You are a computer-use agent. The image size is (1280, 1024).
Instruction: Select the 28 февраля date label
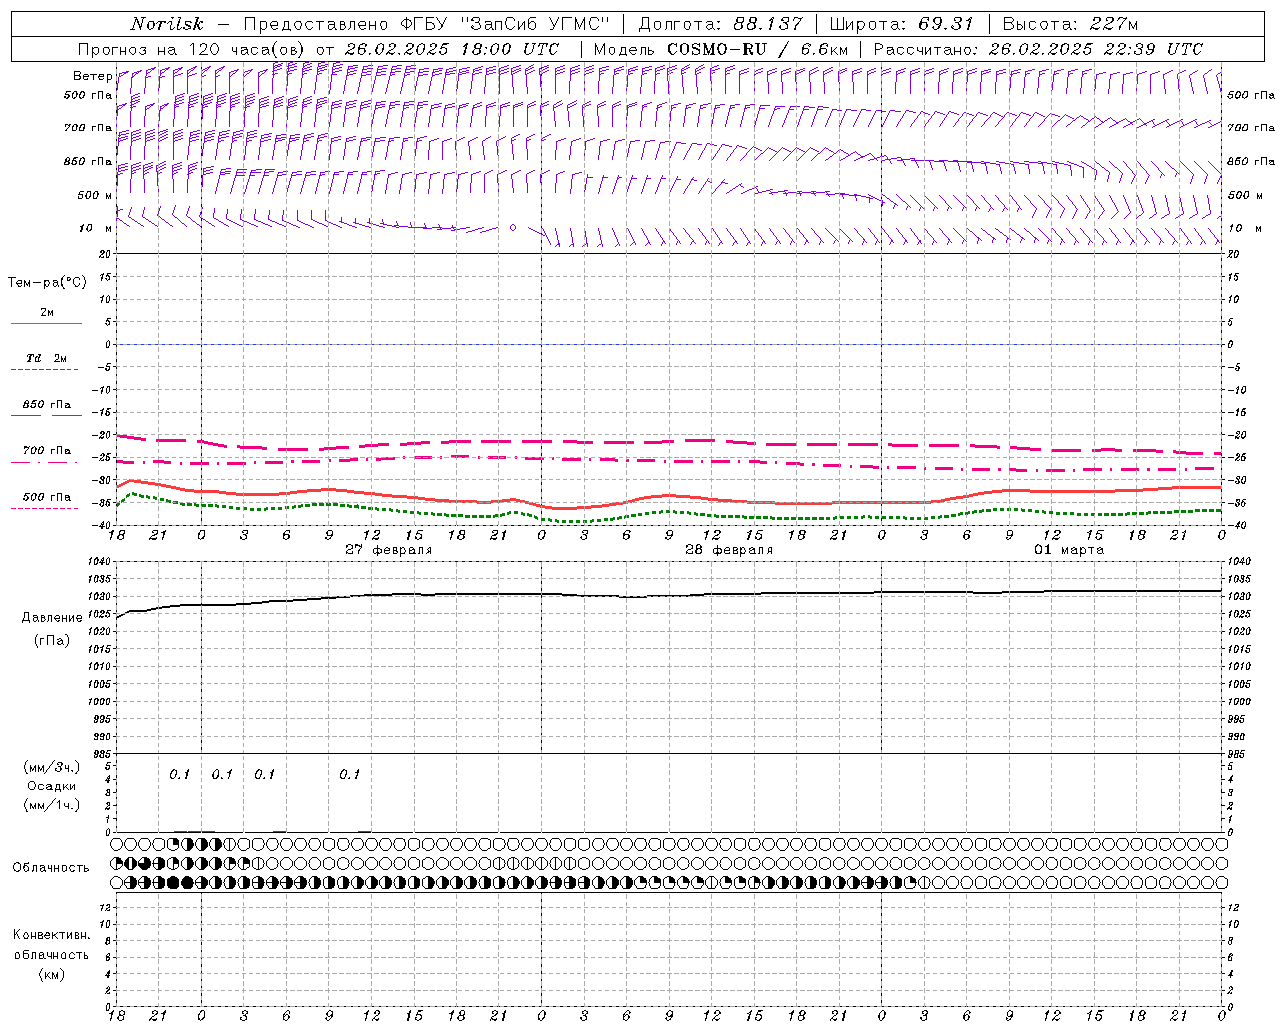coord(729,550)
